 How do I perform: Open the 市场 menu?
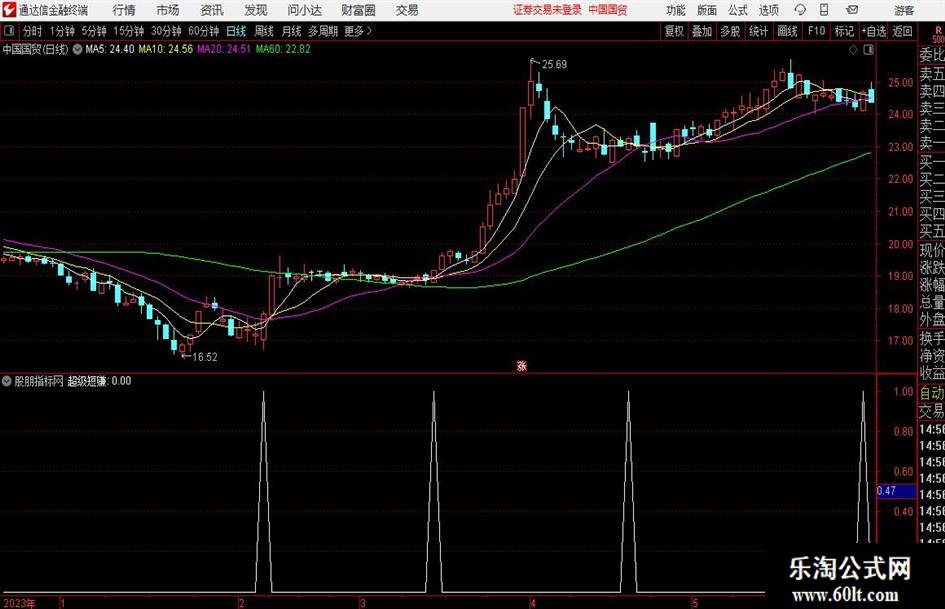168,10
